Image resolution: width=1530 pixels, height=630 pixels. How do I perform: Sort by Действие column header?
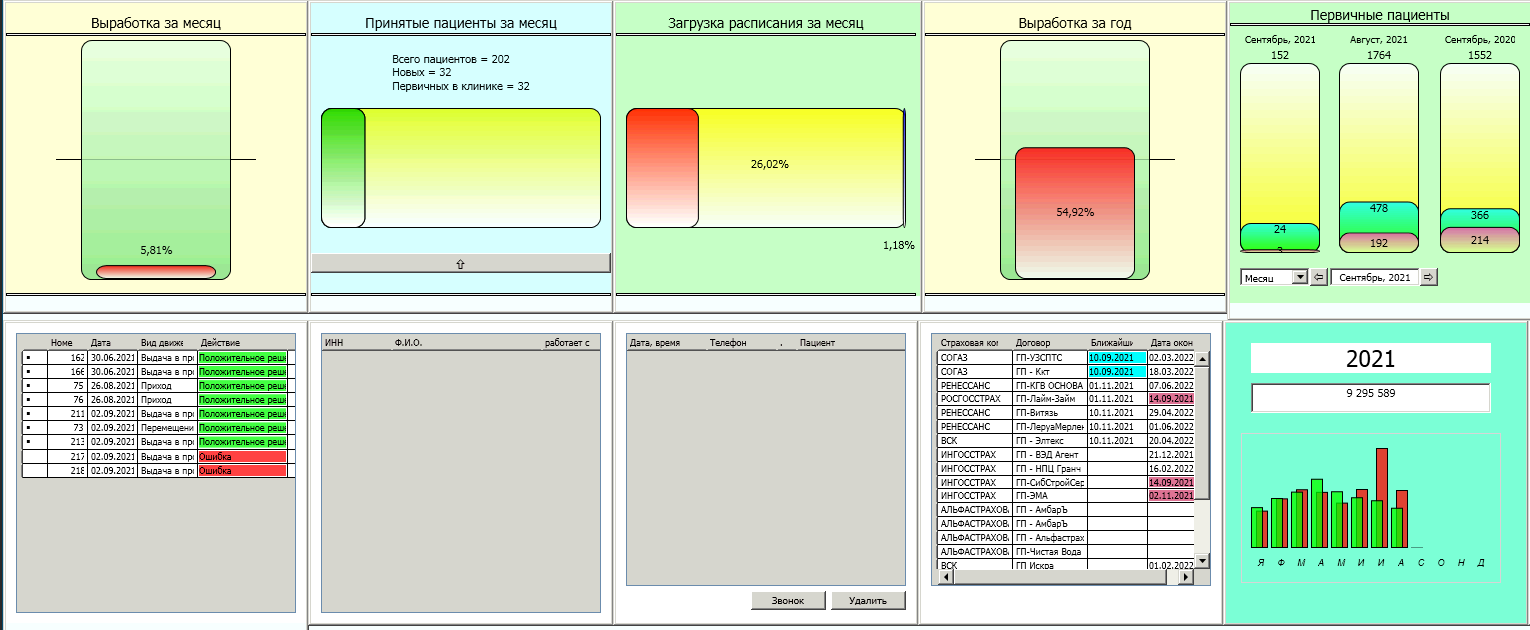tap(242, 342)
